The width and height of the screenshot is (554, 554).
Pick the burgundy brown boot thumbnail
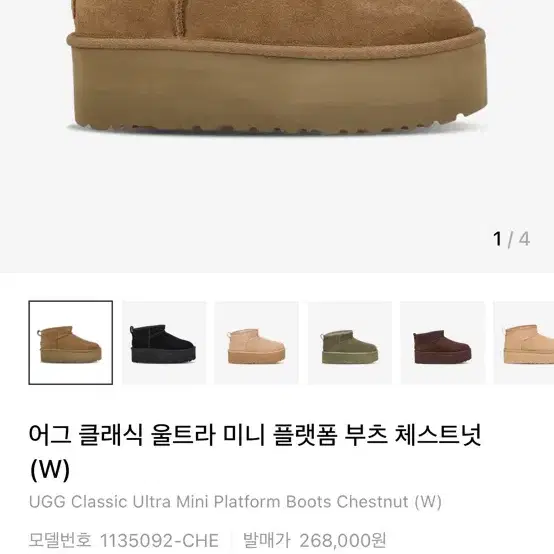click(x=443, y=342)
